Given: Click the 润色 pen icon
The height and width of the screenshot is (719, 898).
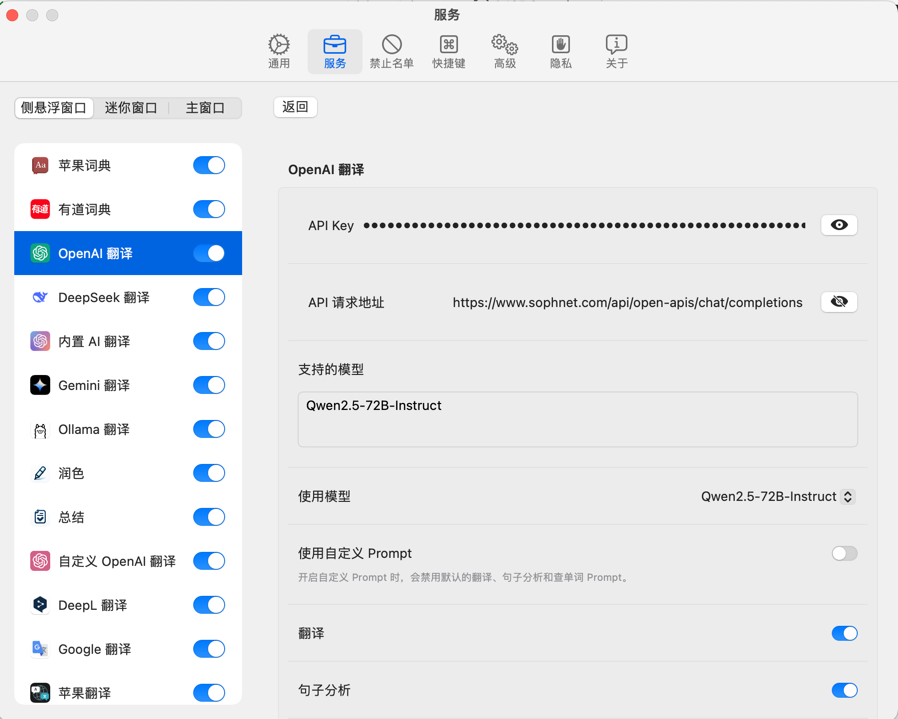Looking at the screenshot, I should (40, 473).
